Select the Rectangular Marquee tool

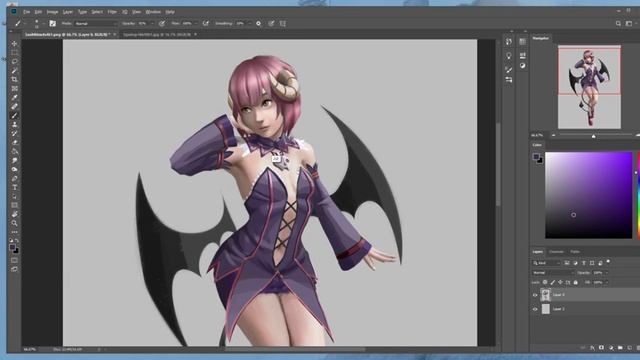click(14, 53)
